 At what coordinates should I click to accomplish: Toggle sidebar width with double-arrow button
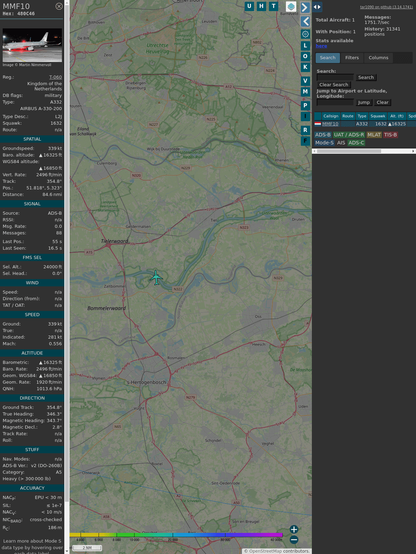coord(317,7)
